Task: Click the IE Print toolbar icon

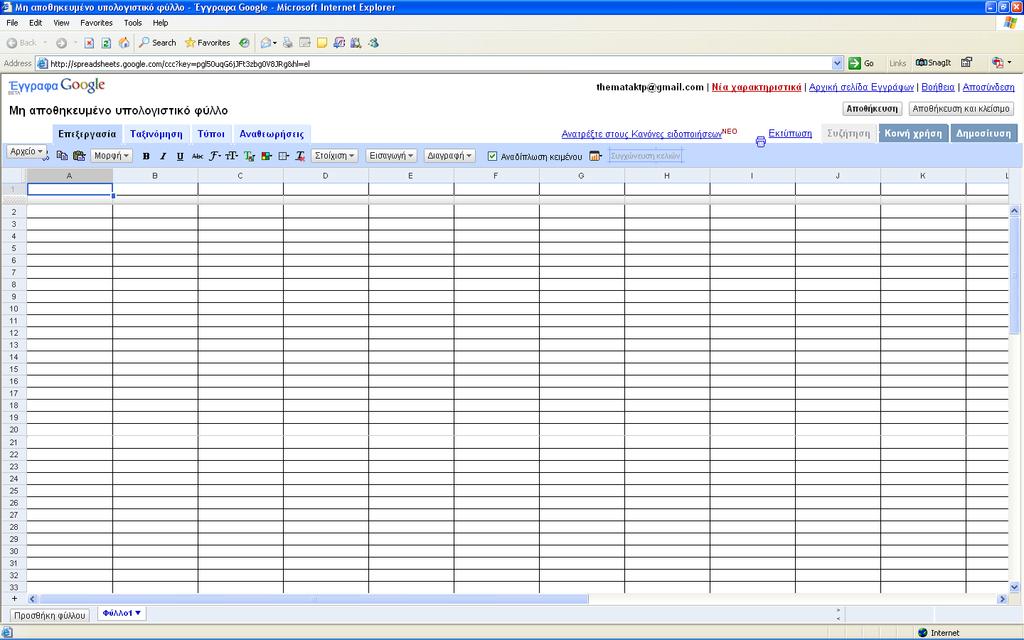Action: point(287,43)
